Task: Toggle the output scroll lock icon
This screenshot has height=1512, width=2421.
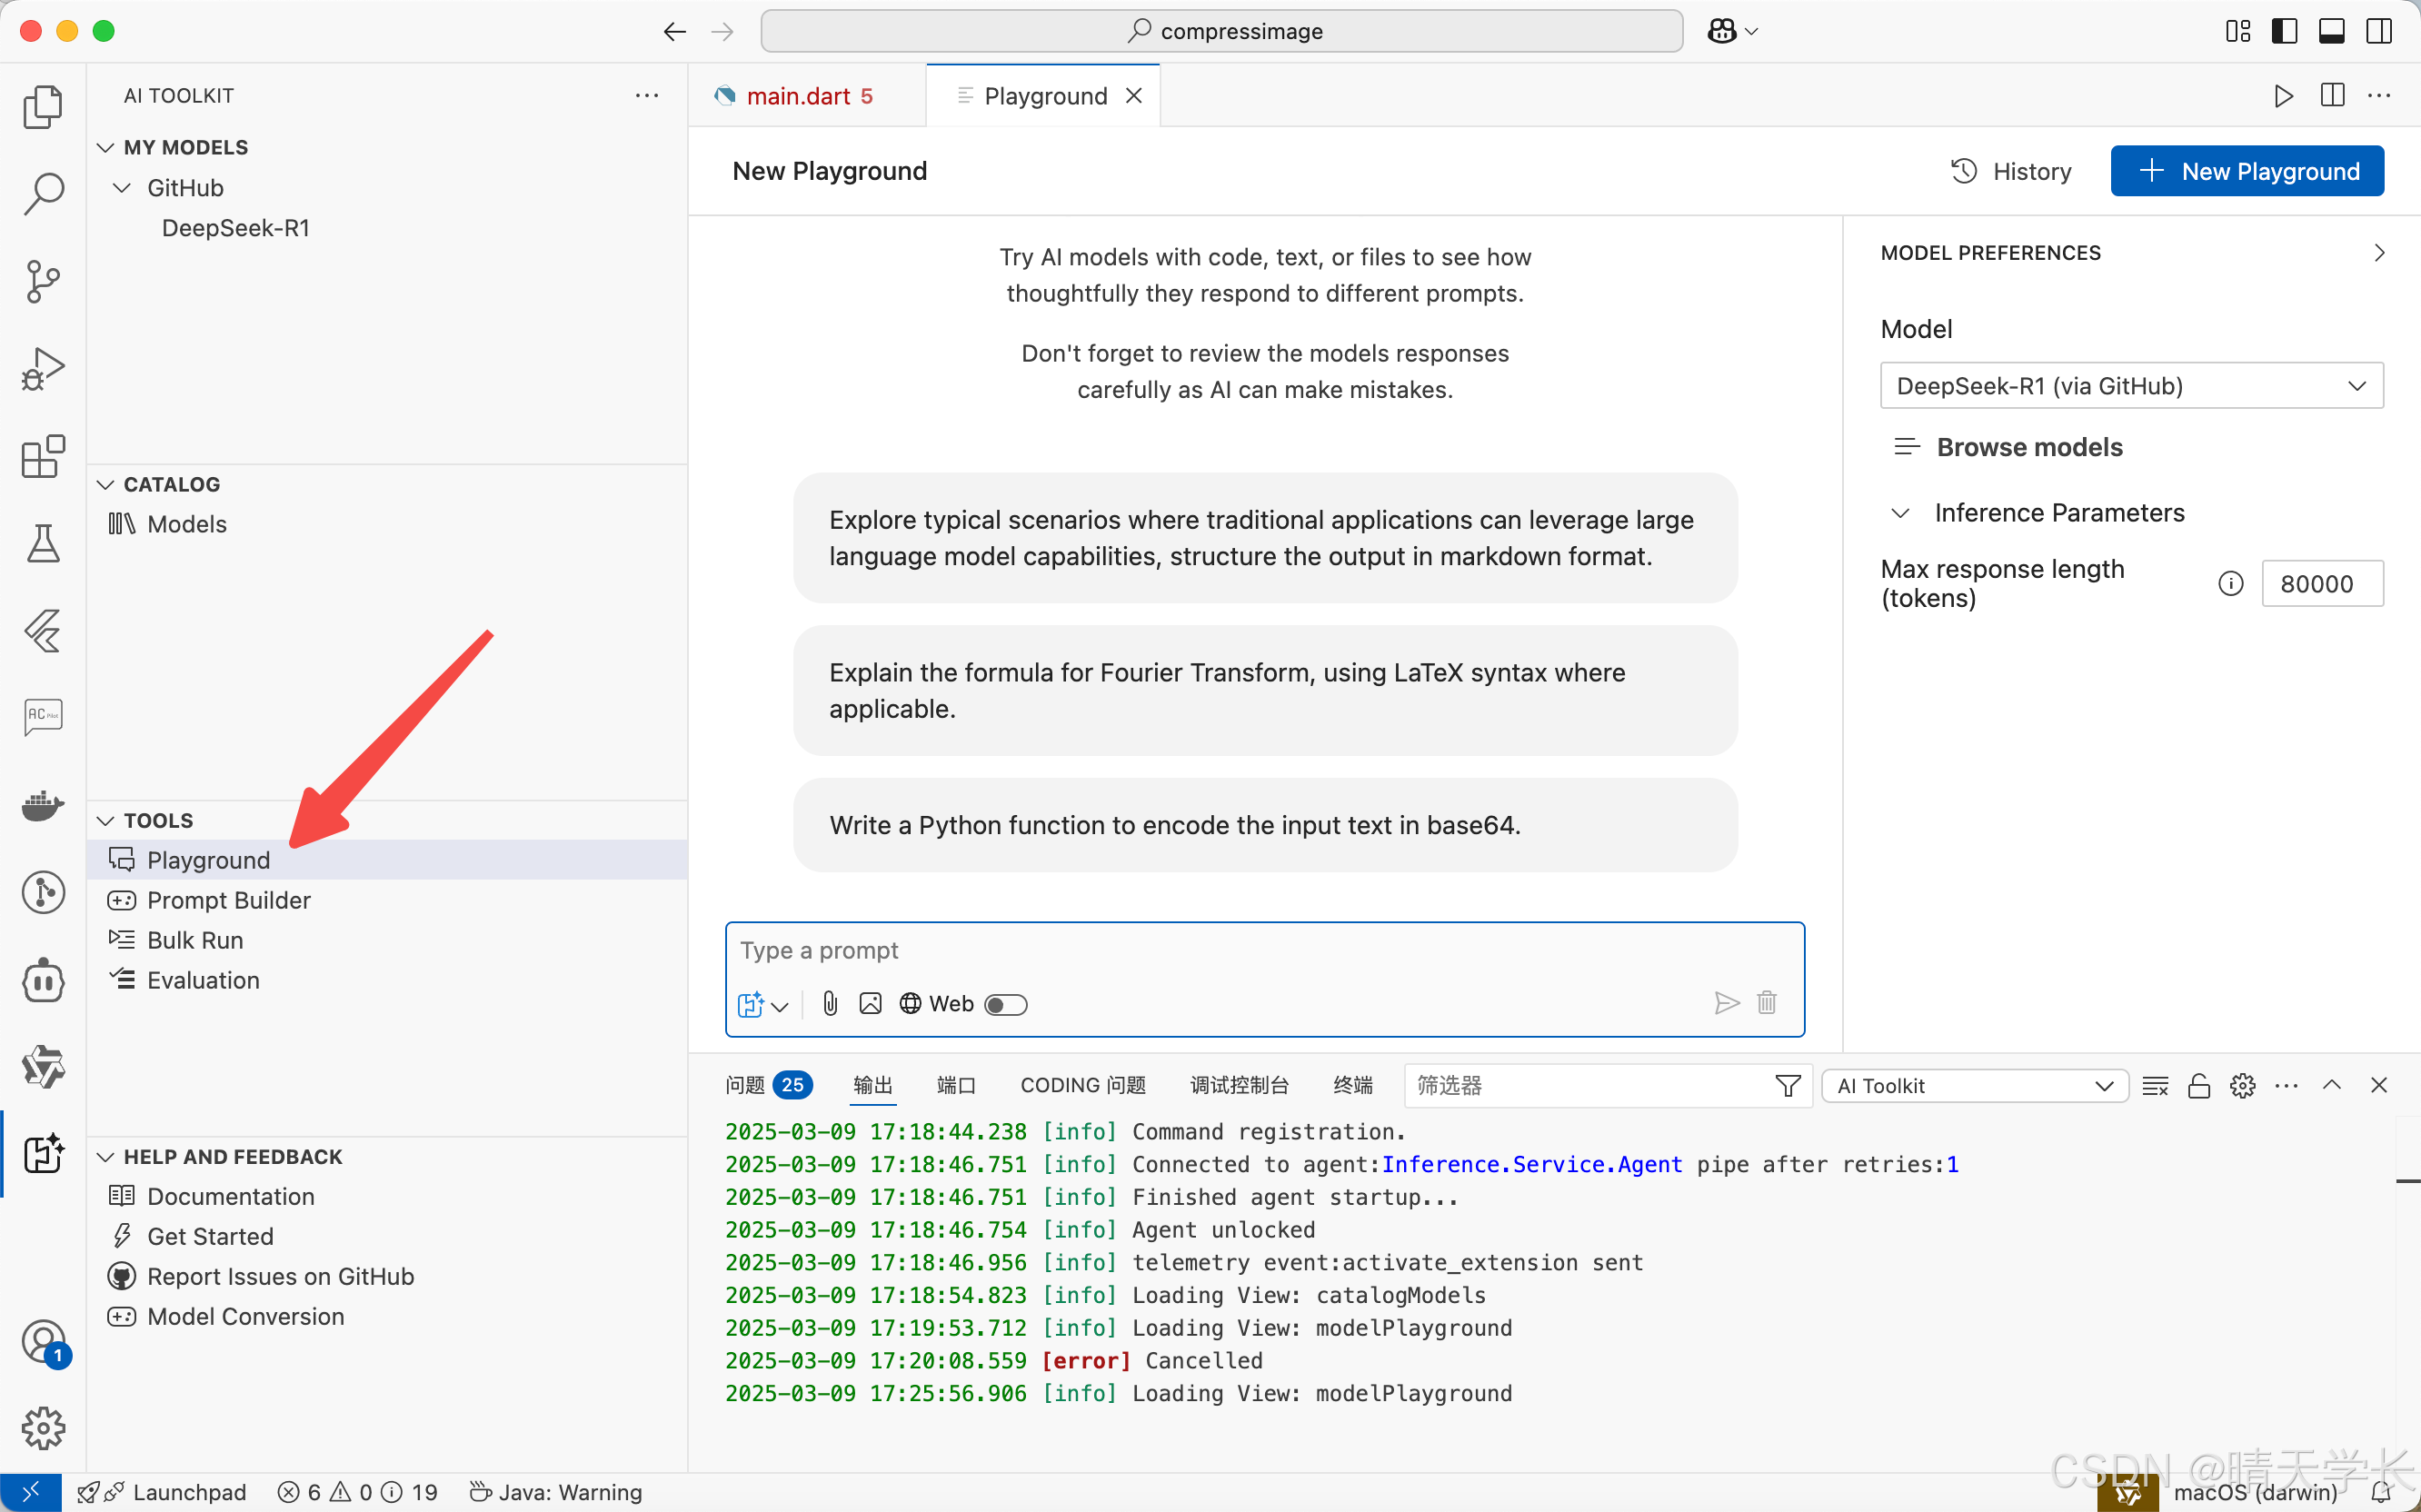Action: click(2198, 1086)
